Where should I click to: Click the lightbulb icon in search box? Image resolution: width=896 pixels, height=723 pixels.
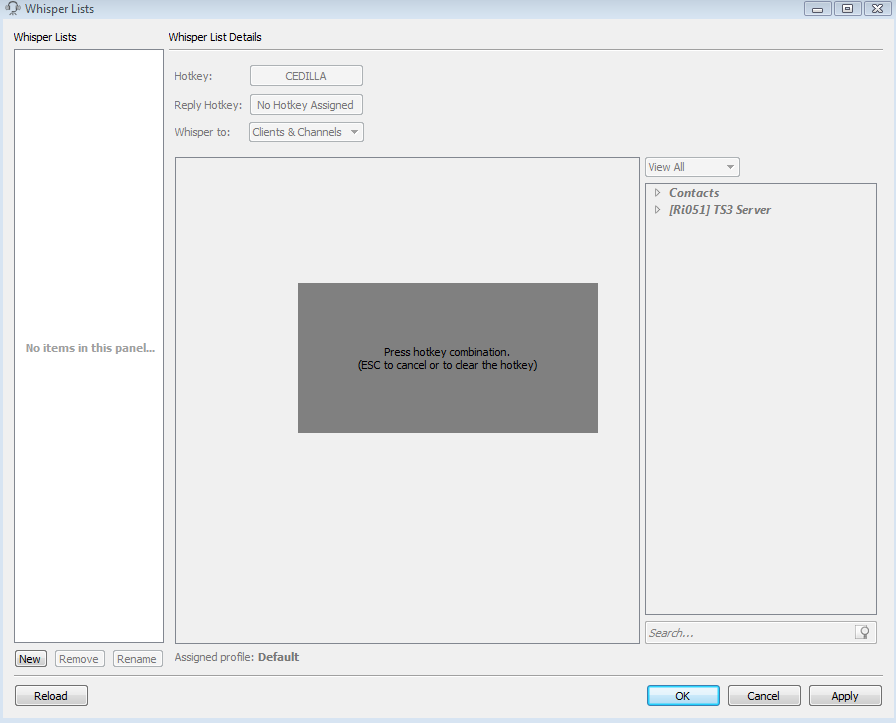pos(862,632)
